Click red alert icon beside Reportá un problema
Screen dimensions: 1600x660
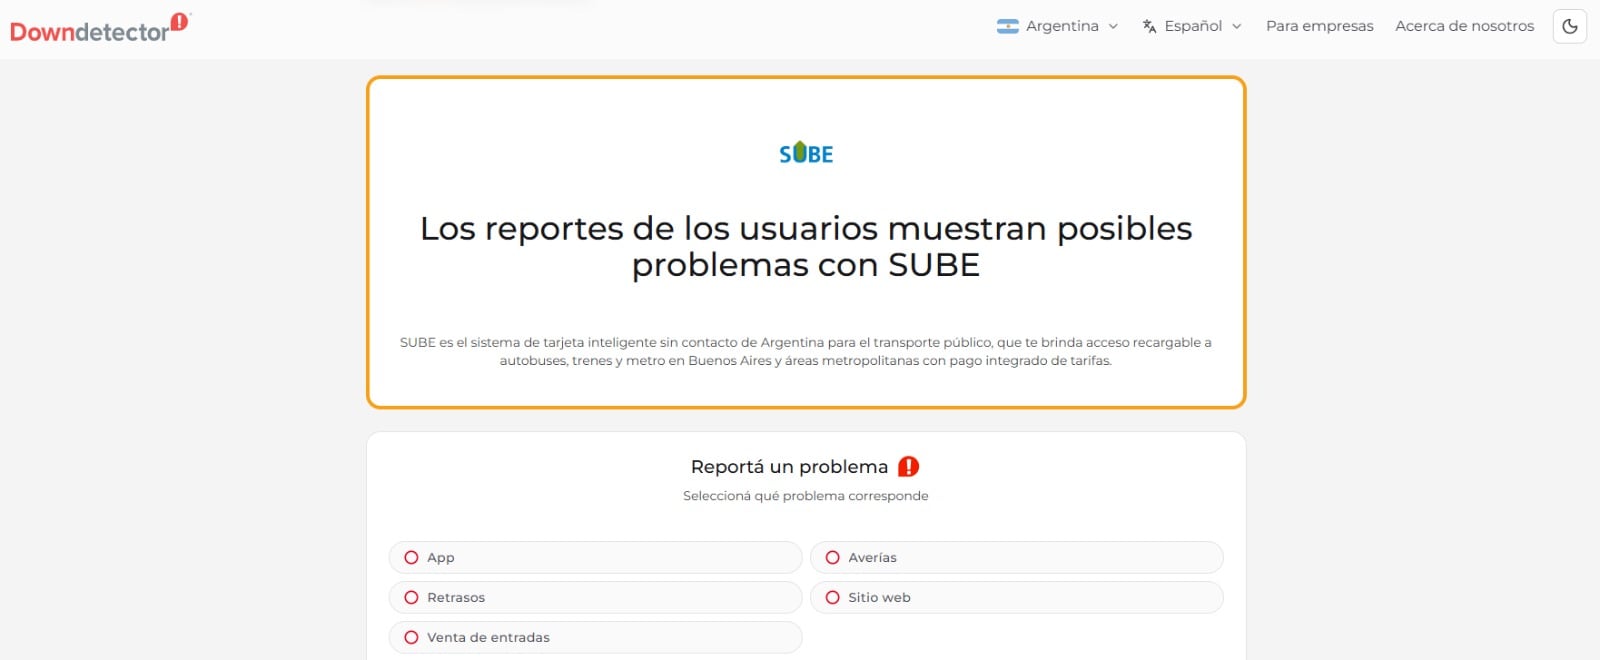pos(908,466)
